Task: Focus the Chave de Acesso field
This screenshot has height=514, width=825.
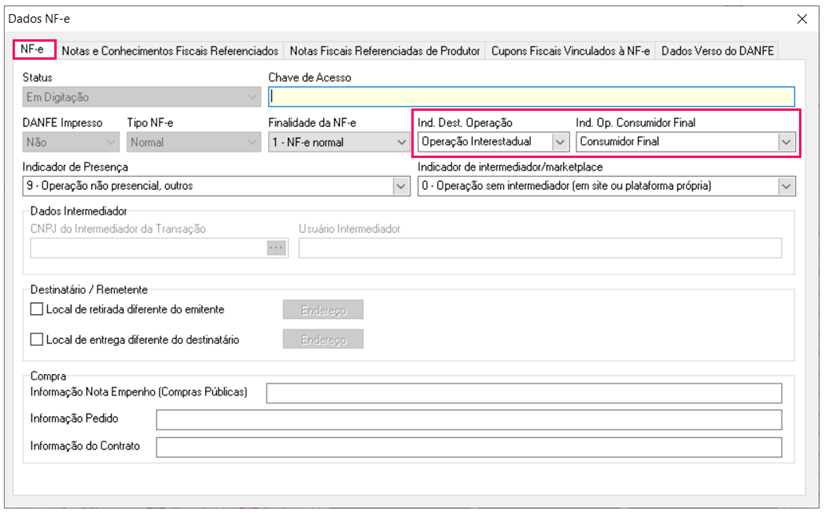Action: pyautogui.click(x=531, y=97)
